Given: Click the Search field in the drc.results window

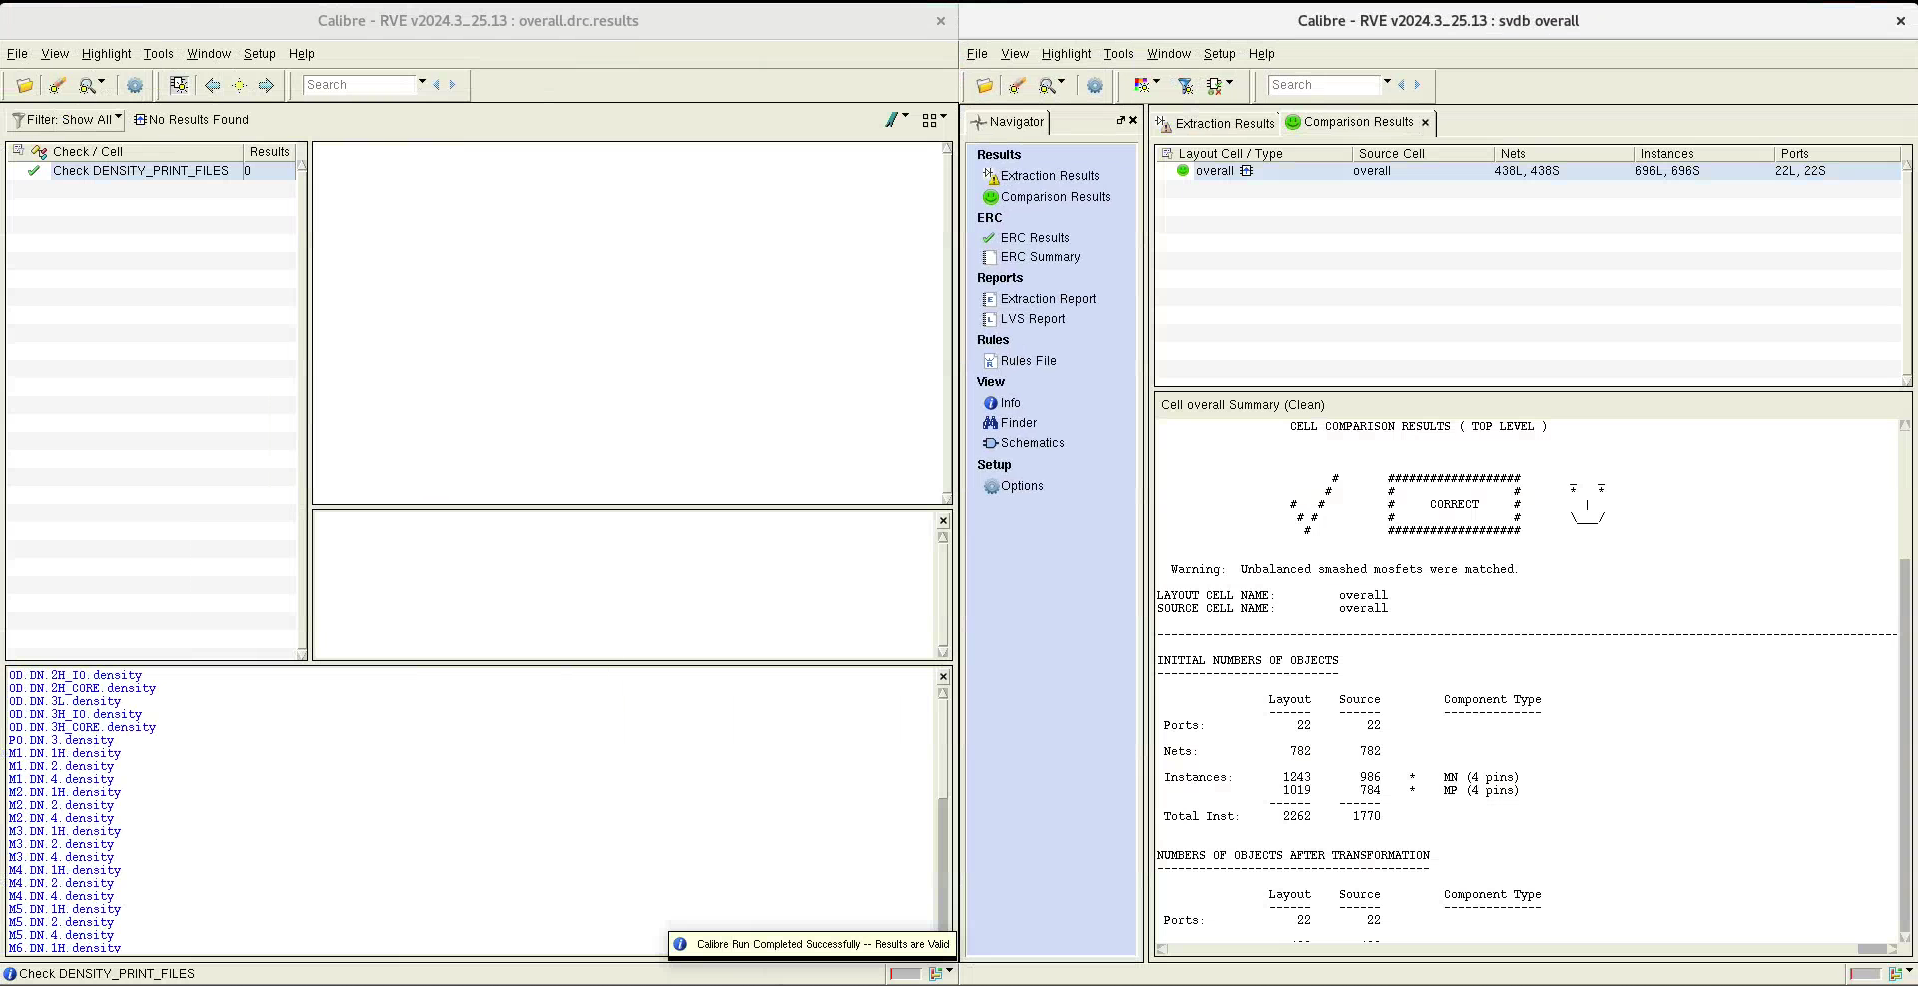Looking at the screenshot, I should (x=358, y=85).
